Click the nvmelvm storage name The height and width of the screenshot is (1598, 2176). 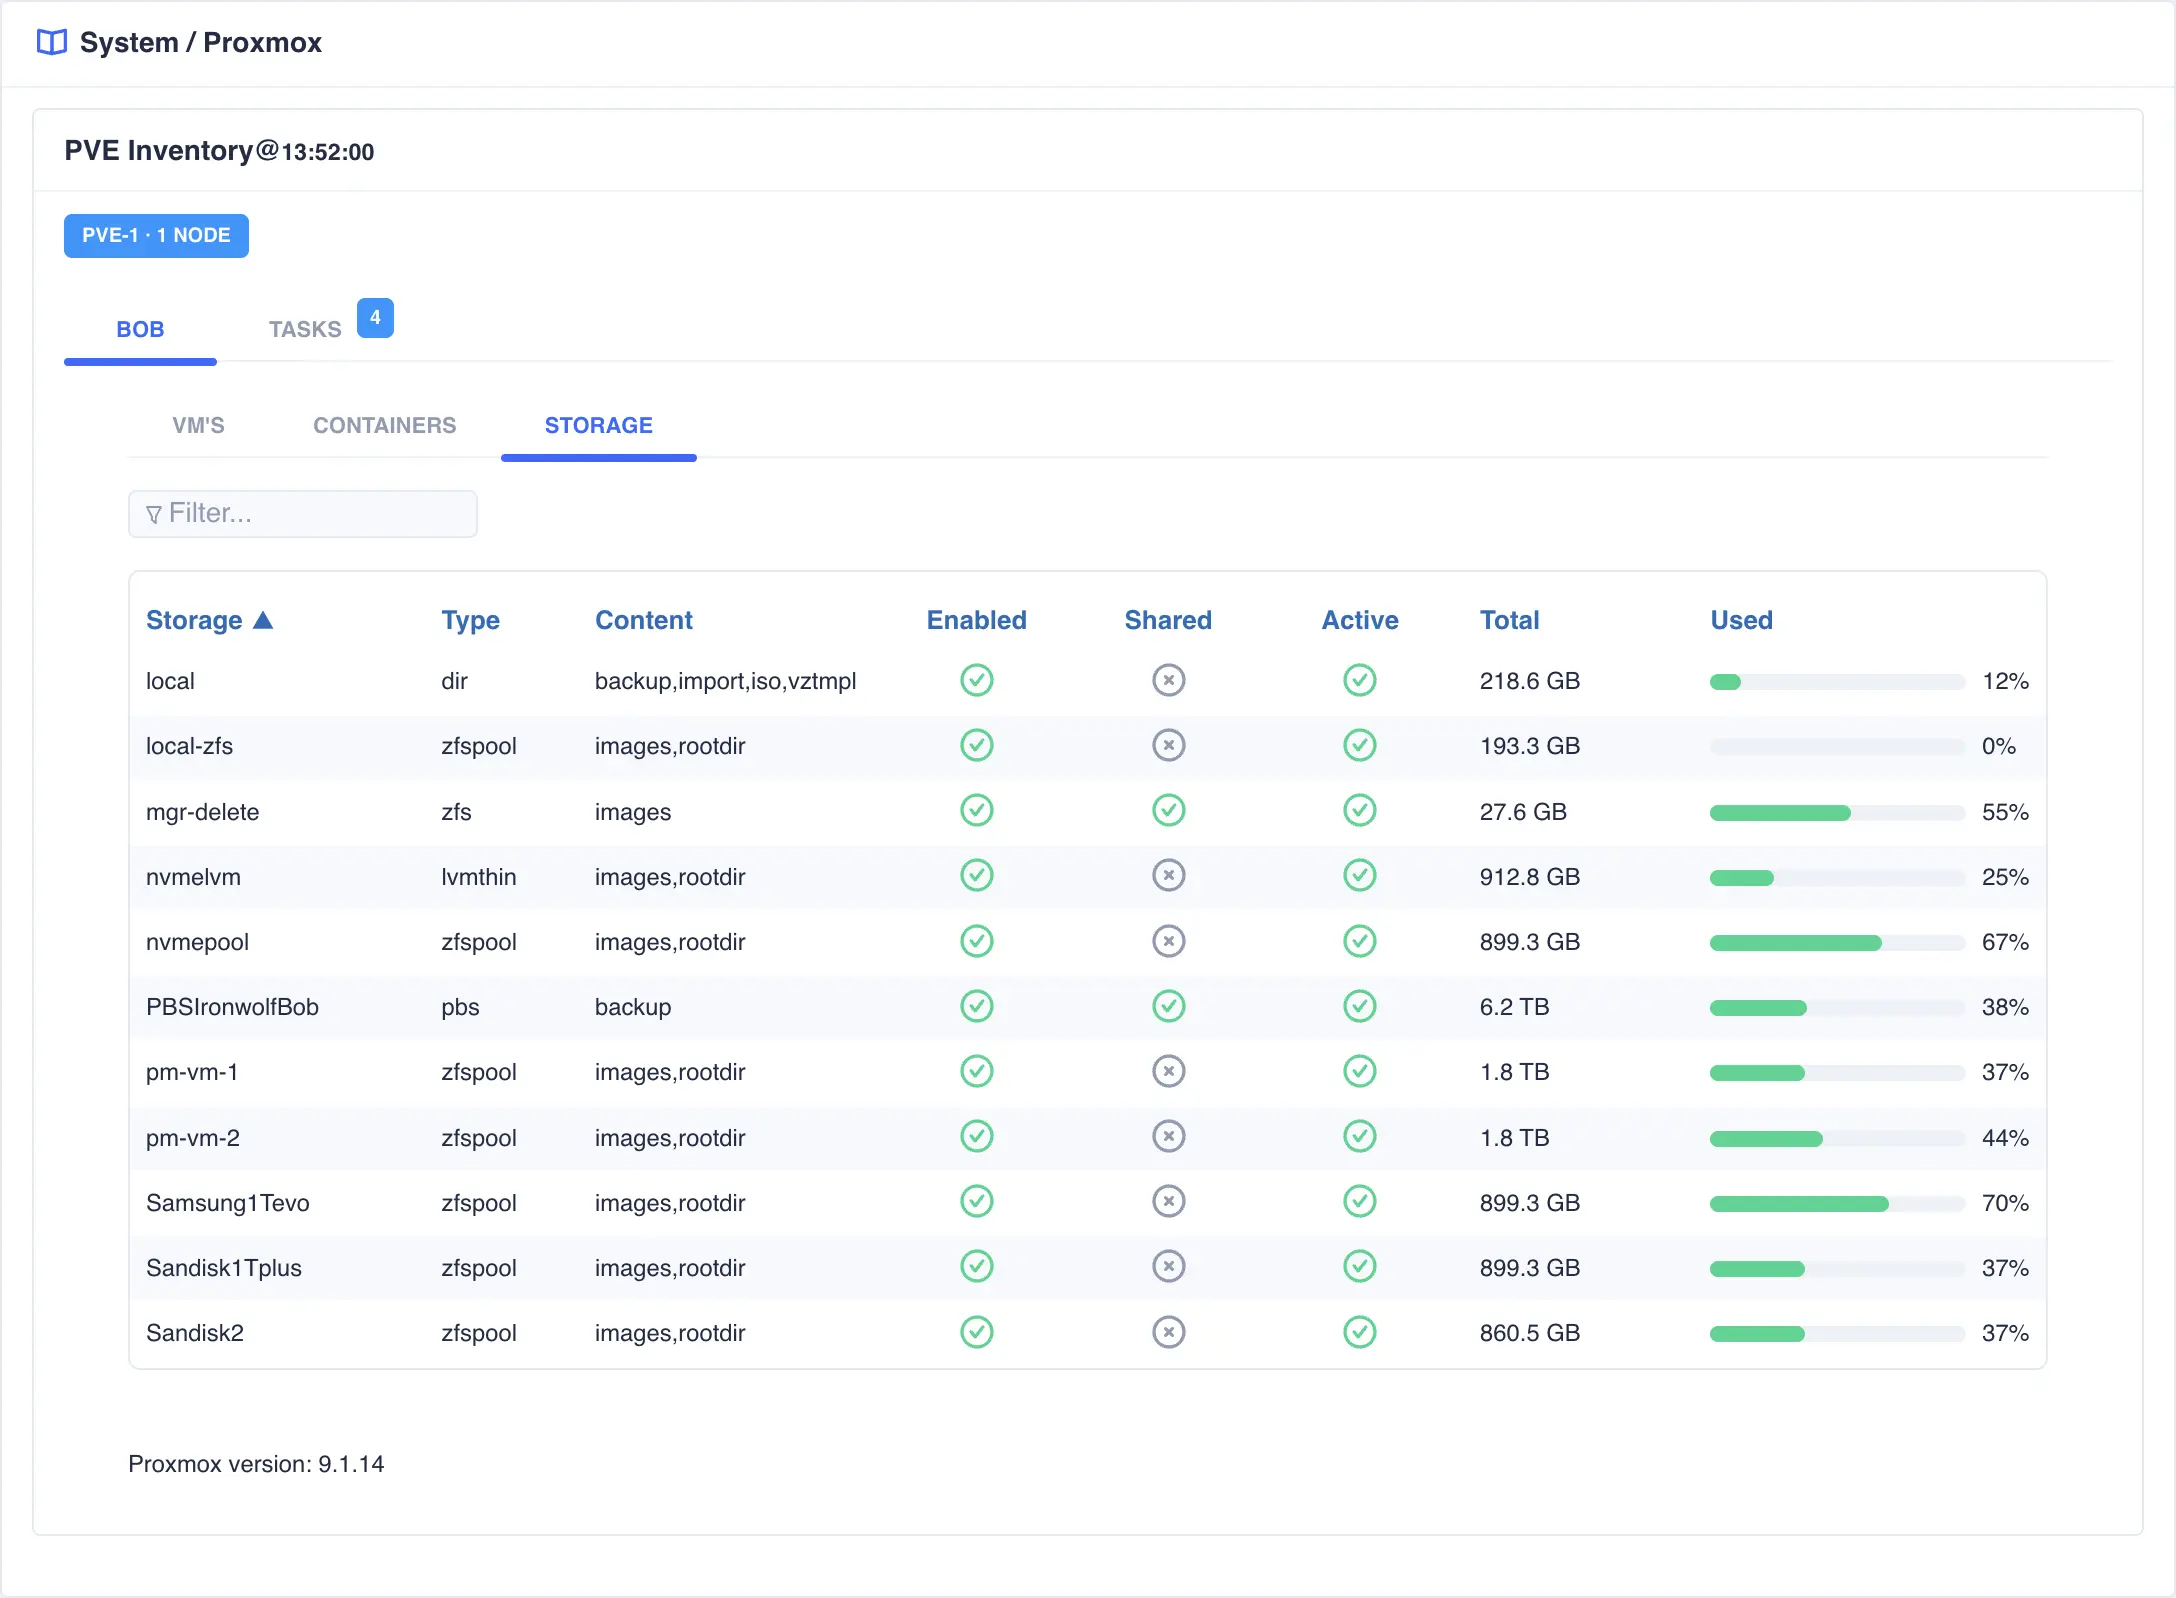tap(193, 877)
